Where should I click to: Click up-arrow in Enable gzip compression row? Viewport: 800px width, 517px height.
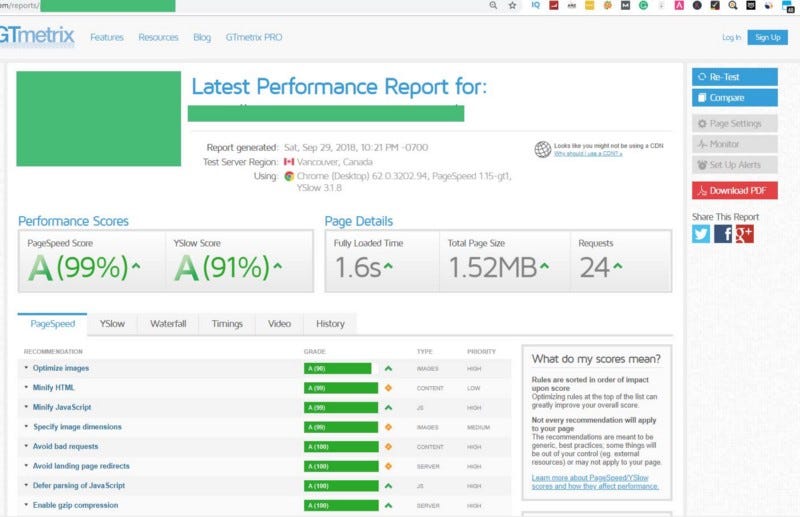tap(388, 505)
